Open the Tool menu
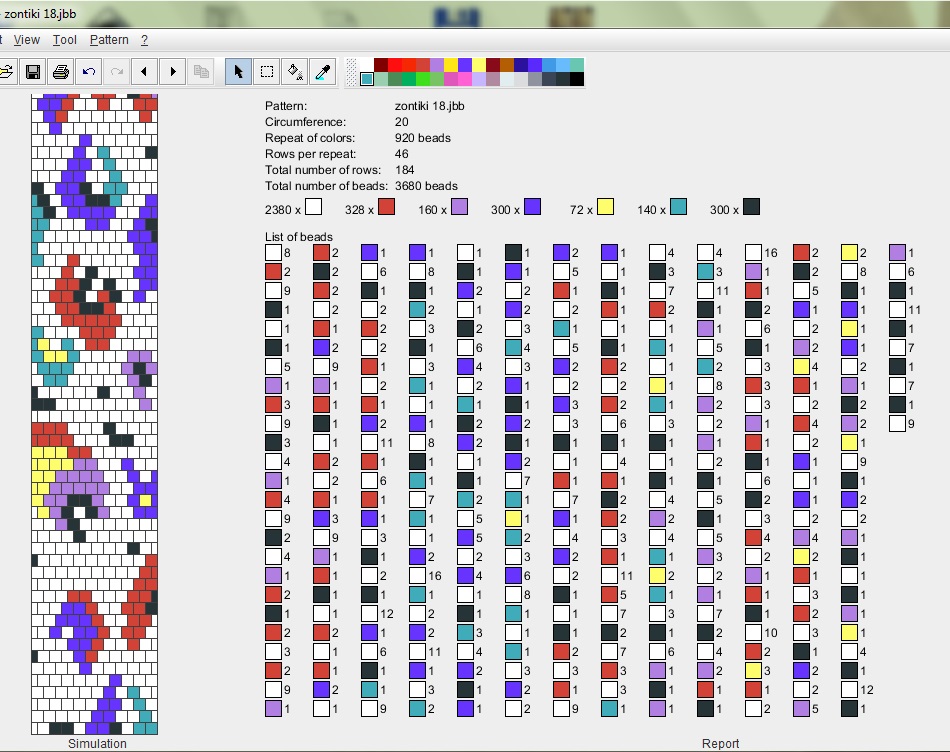Viewport: 950px width, 752px height. coord(65,40)
